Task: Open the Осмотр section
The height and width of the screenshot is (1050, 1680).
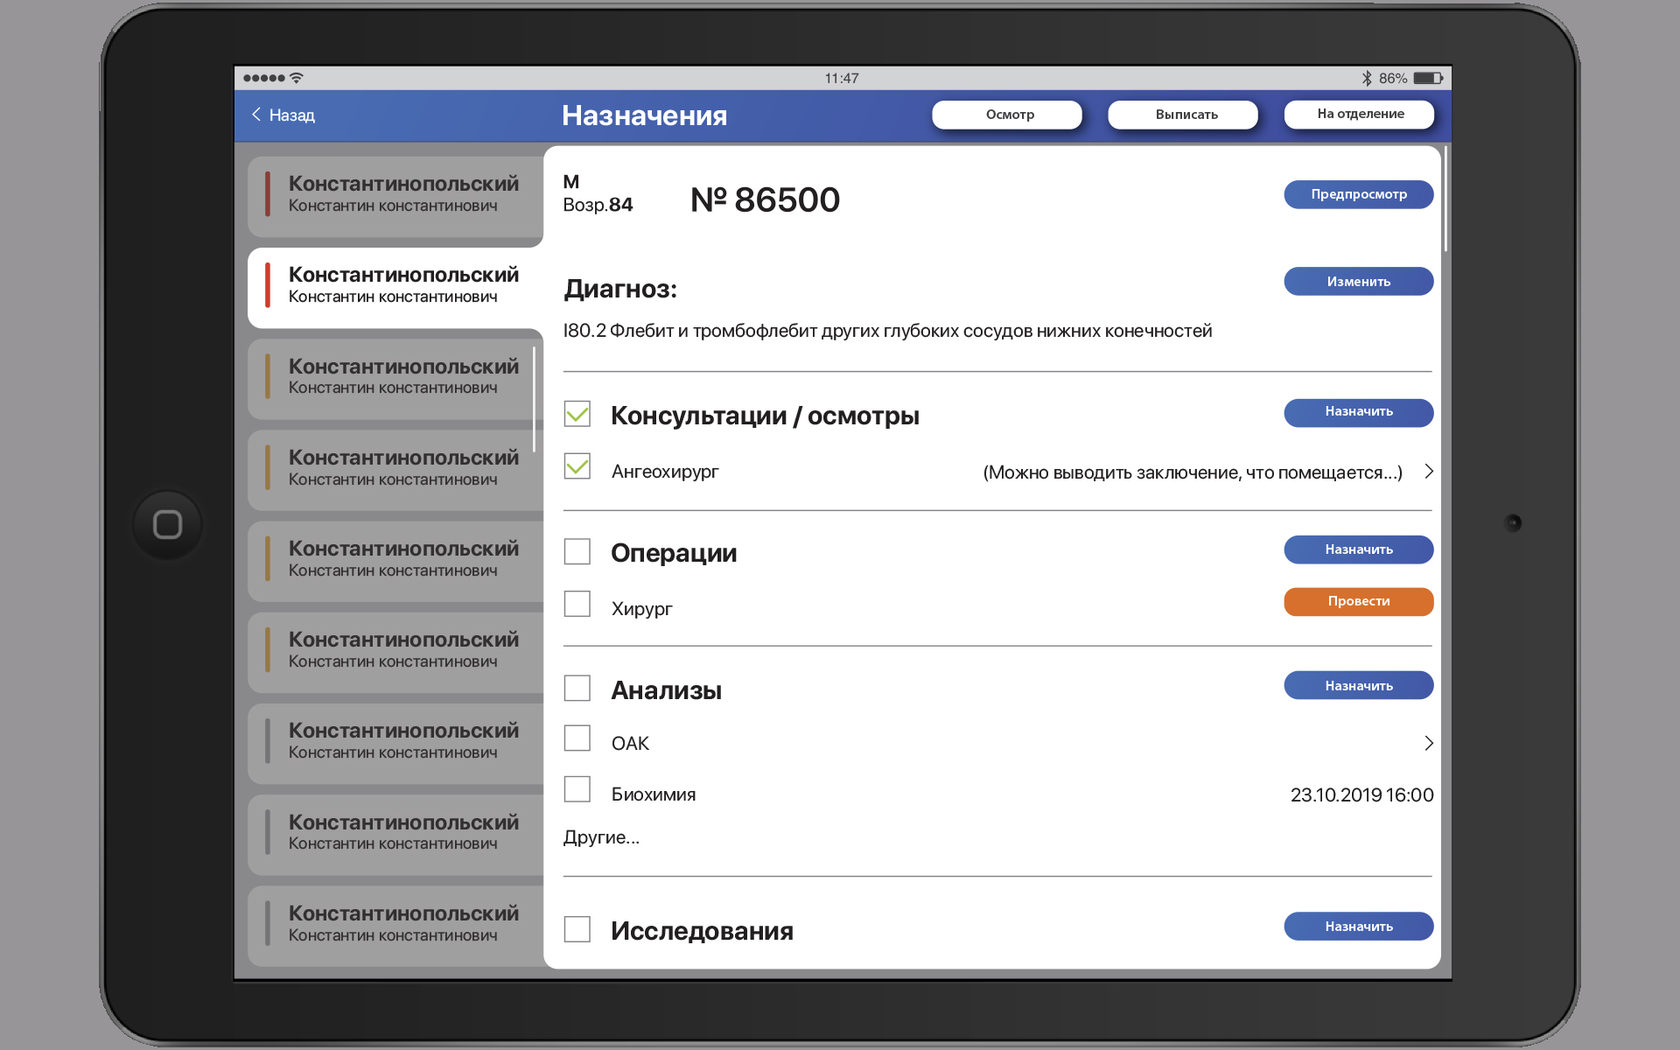Action: (1007, 115)
